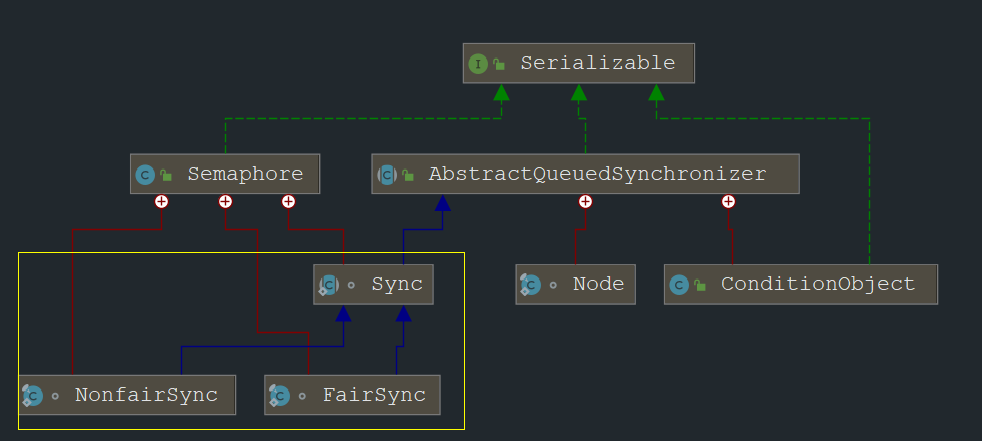The image size is (982, 441).
Task: Select the NonfairSync class name
Action: coord(146,395)
